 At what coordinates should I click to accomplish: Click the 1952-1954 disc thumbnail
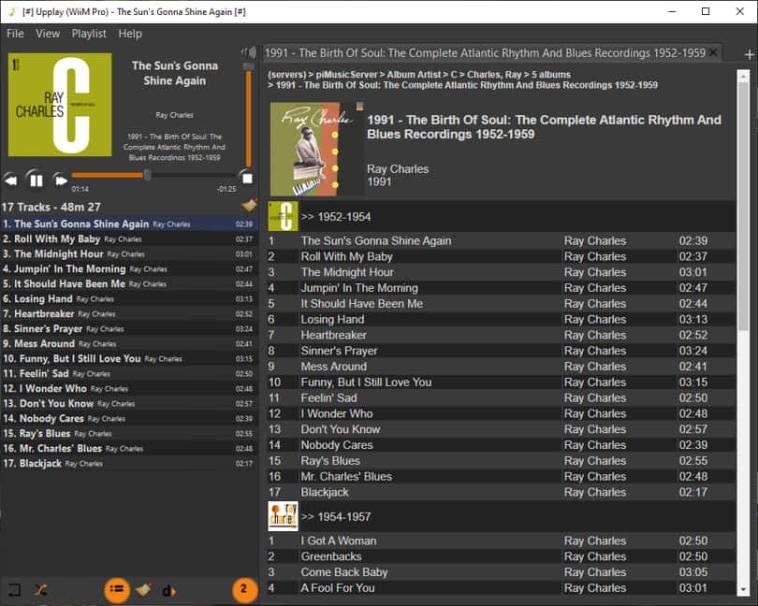point(283,216)
